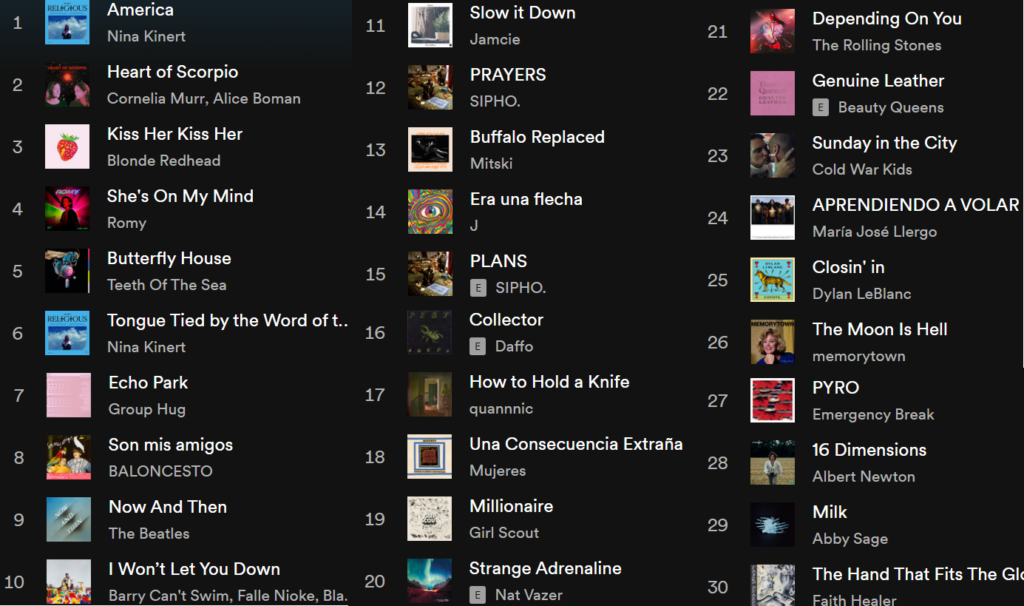Select track title How to Hold a Knife
Viewport: 1024px width, 606px height.
(549, 382)
